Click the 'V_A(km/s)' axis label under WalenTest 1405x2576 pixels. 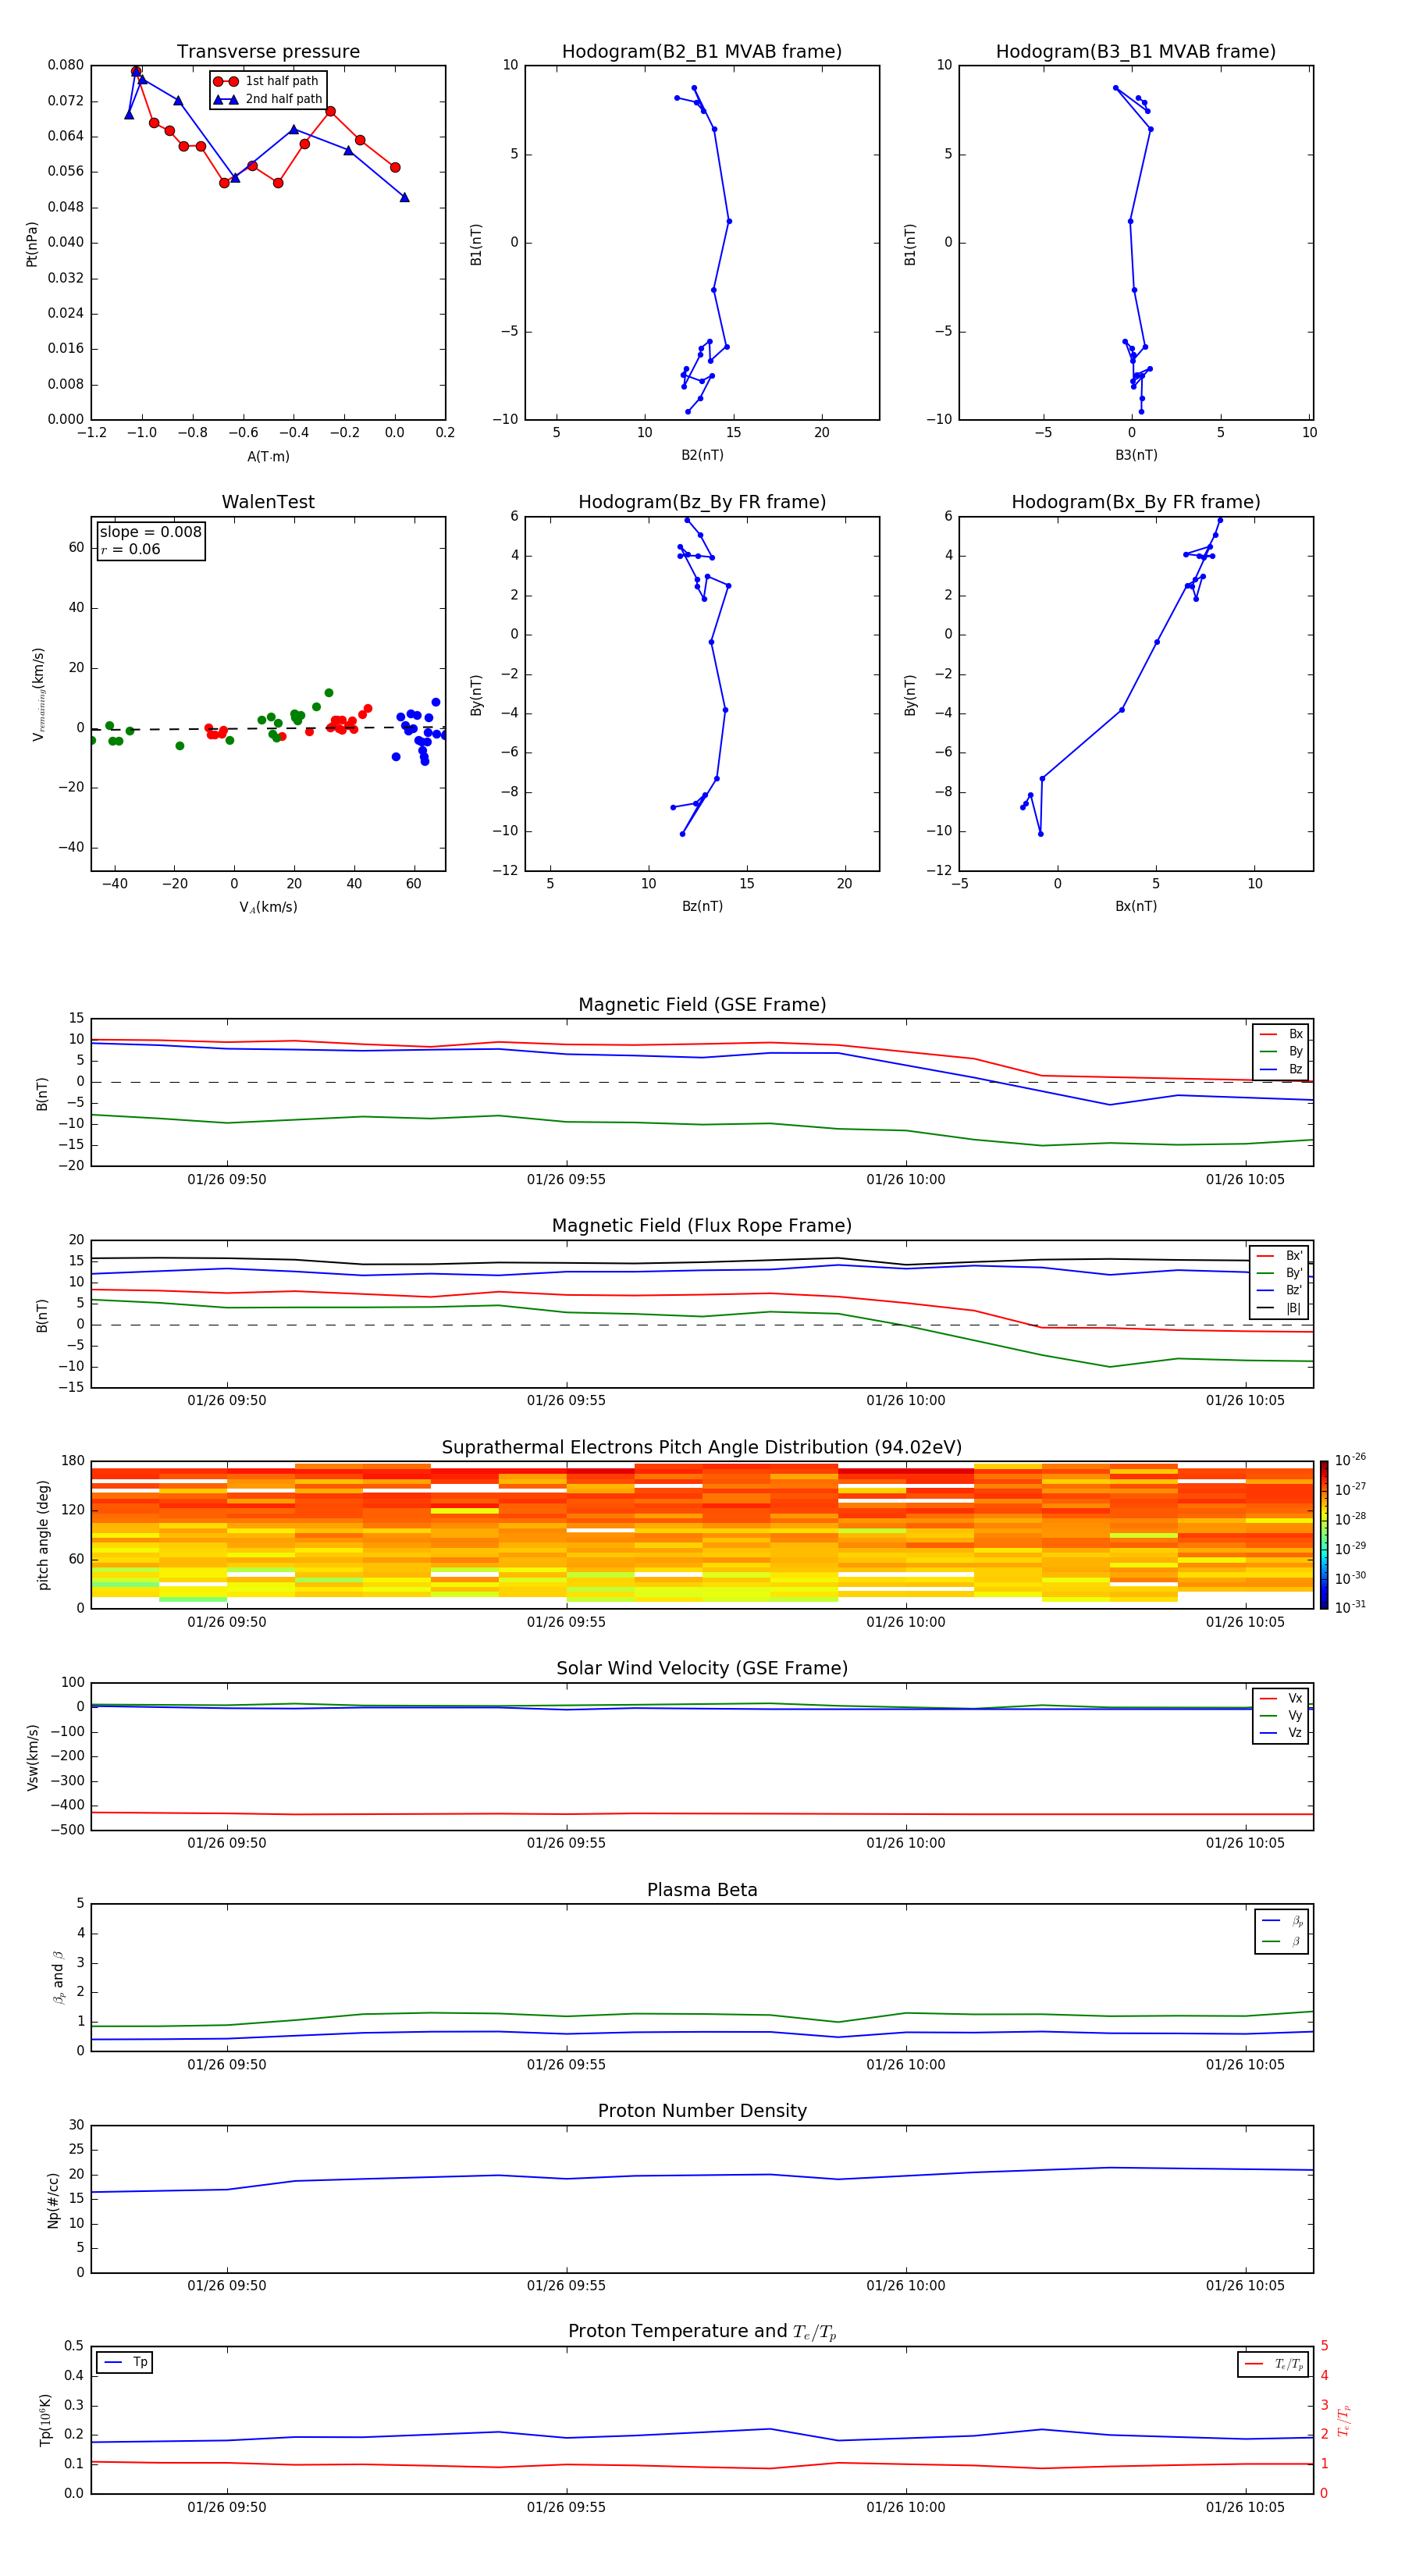point(268,907)
